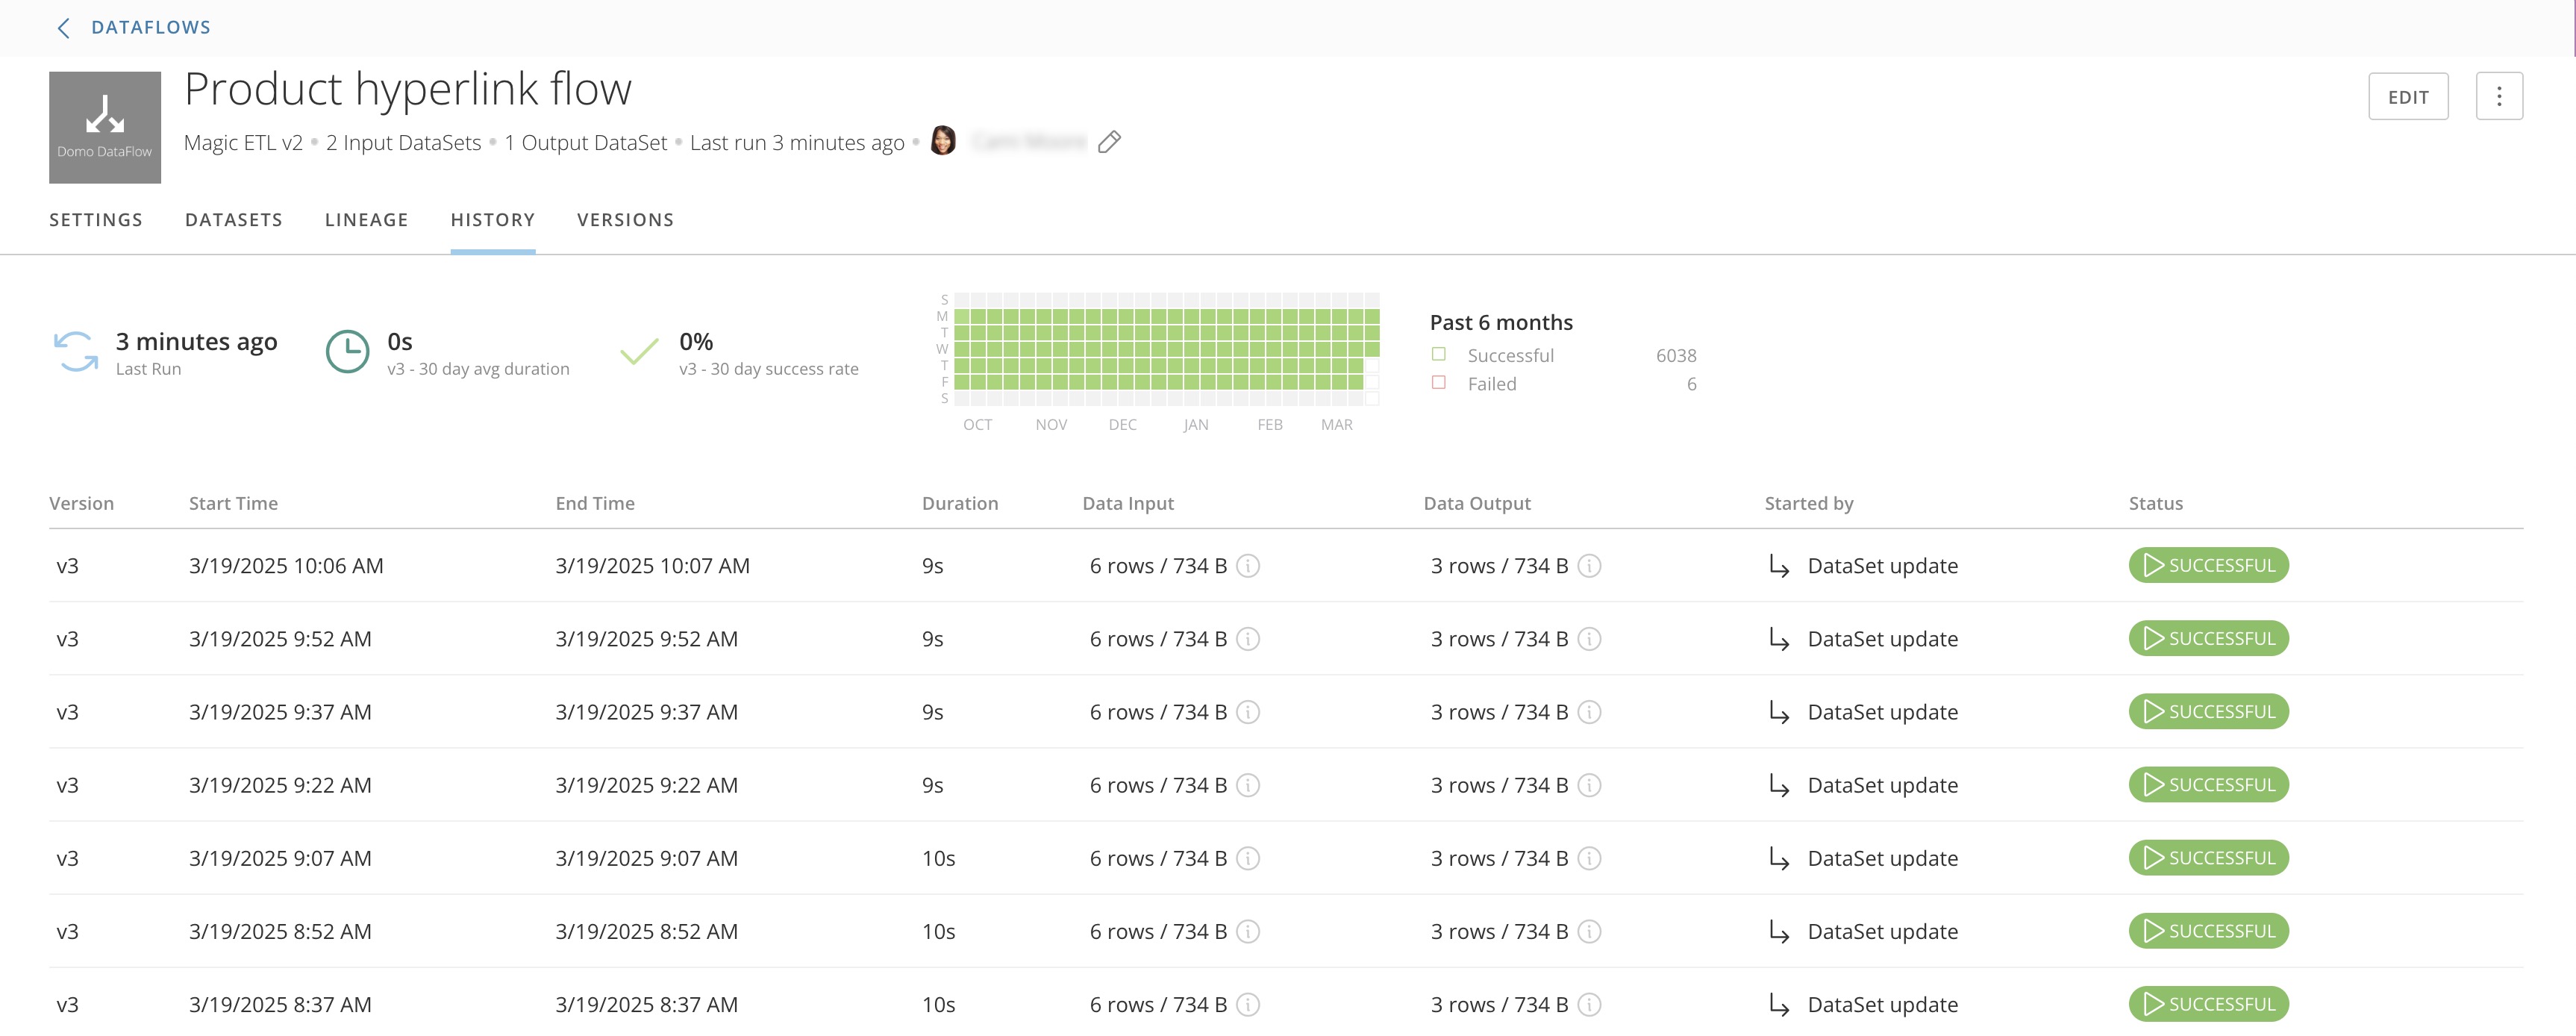Switch to the DATASETS tab
Screen dimensions: 2576x1036
(234, 220)
